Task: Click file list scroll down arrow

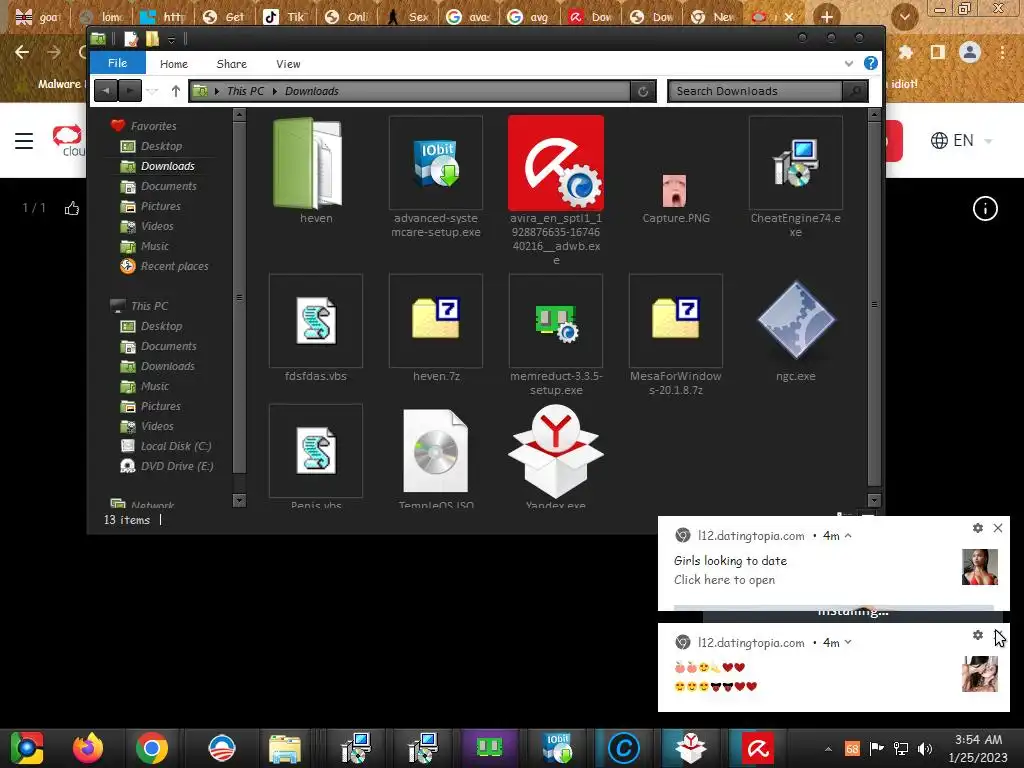Action: point(874,501)
